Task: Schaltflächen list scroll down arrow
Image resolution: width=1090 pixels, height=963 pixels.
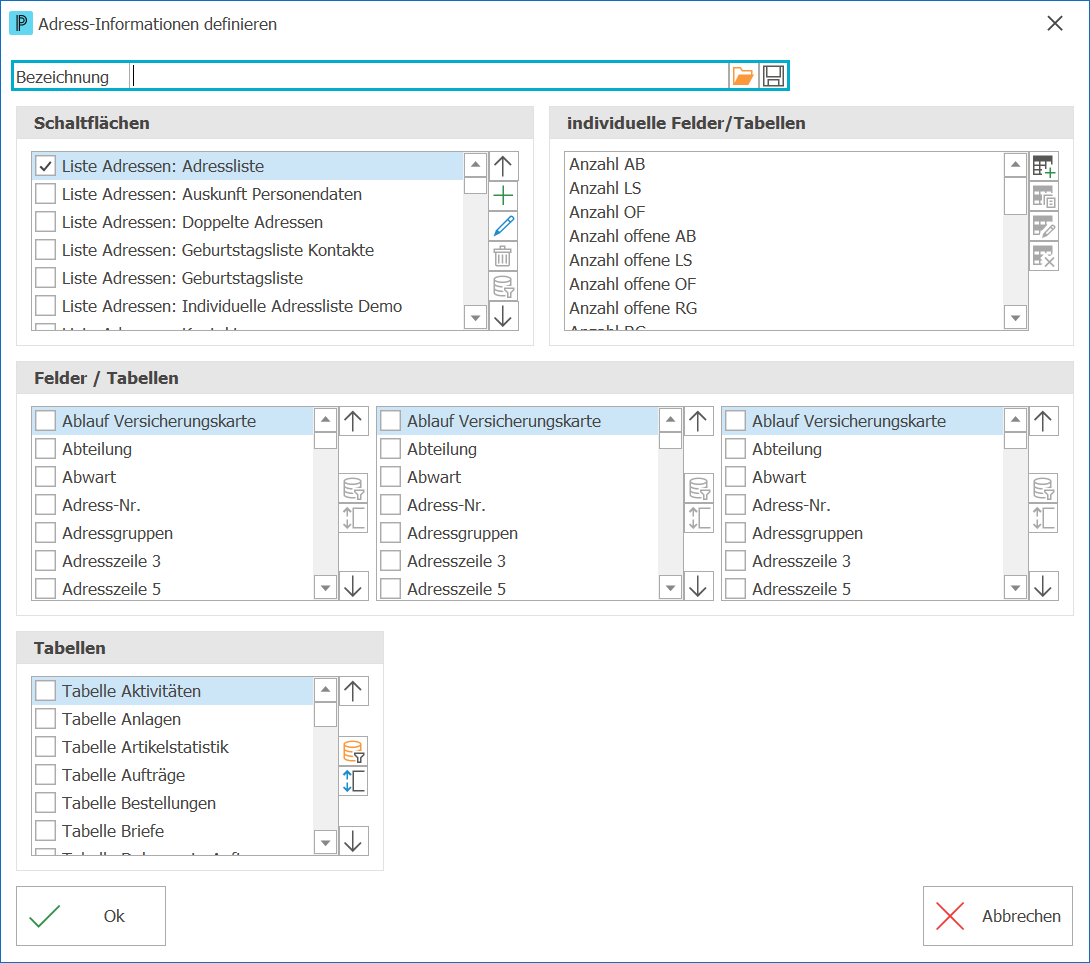Action: pos(475,318)
